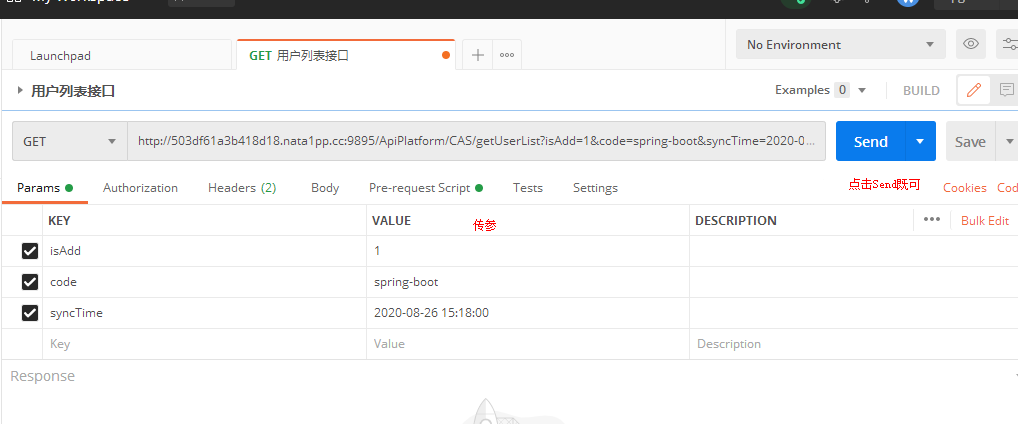This screenshot has width=1018, height=424.
Task: Select the GET 用户列表接口 tab
Action: (345, 55)
